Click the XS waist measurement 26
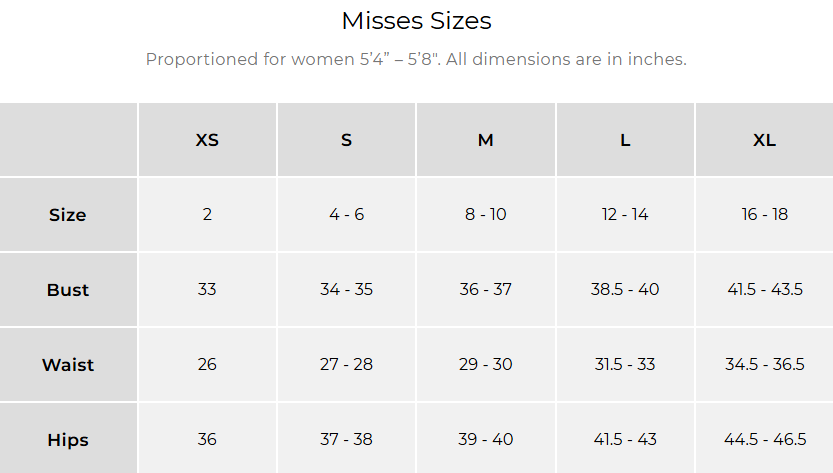 [x=207, y=365]
